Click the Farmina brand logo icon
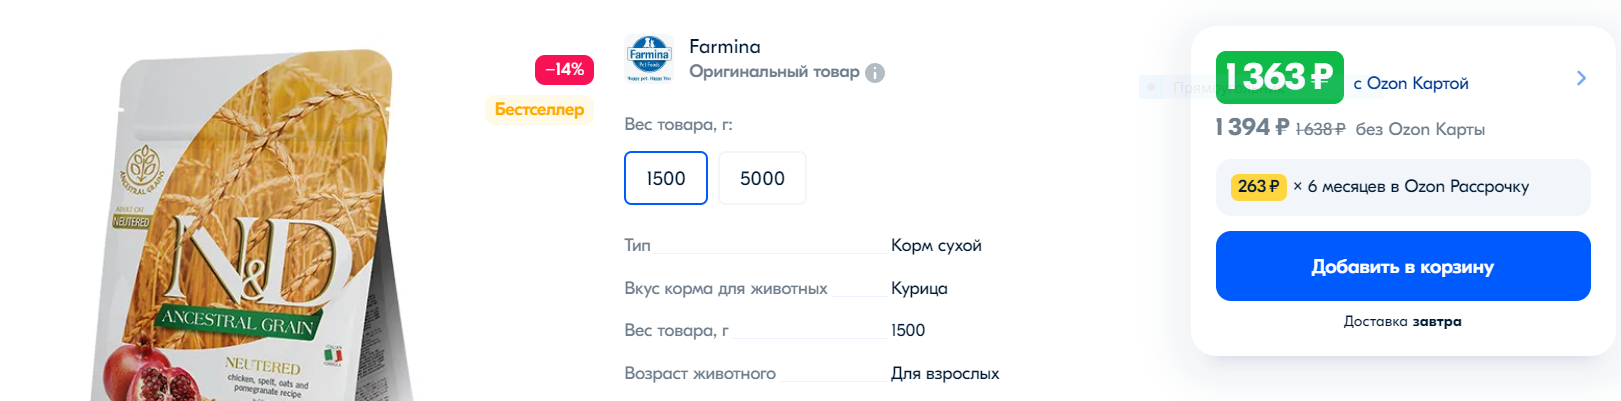Screen dimensions: 1621x401 pos(649,58)
